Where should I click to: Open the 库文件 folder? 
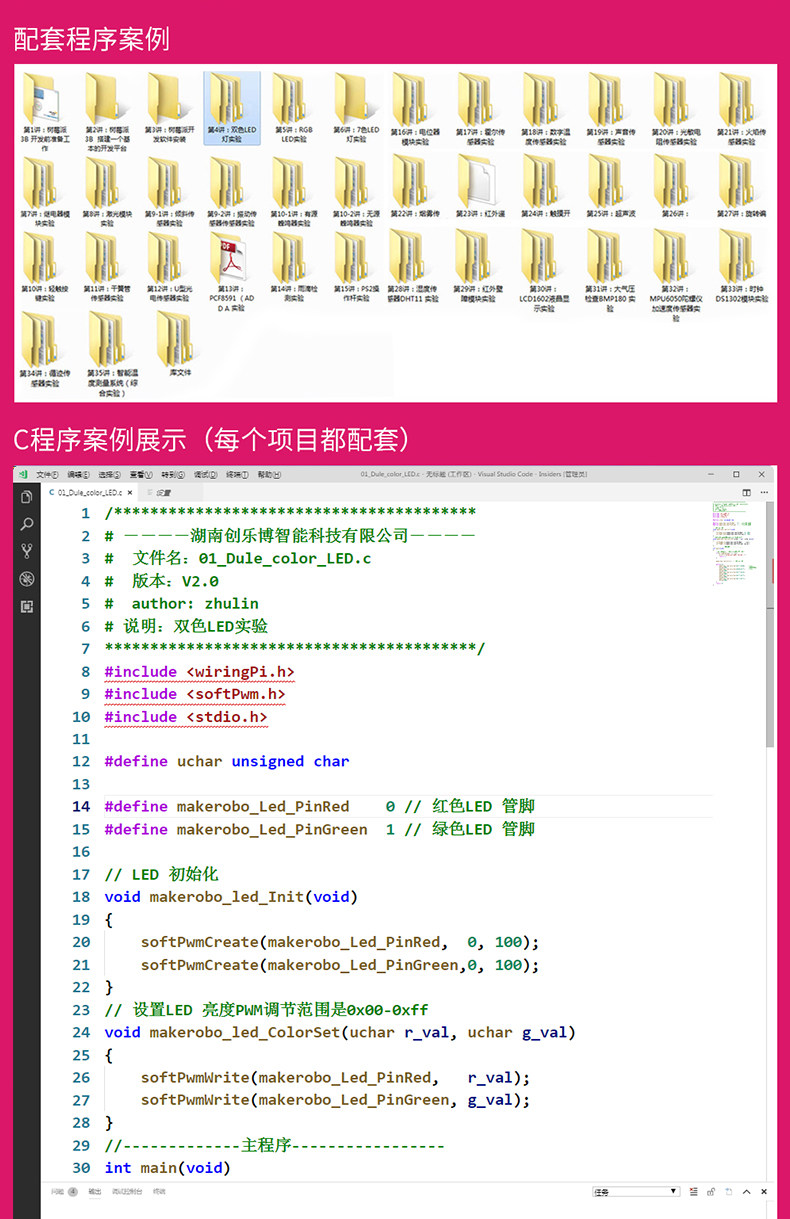click(178, 345)
